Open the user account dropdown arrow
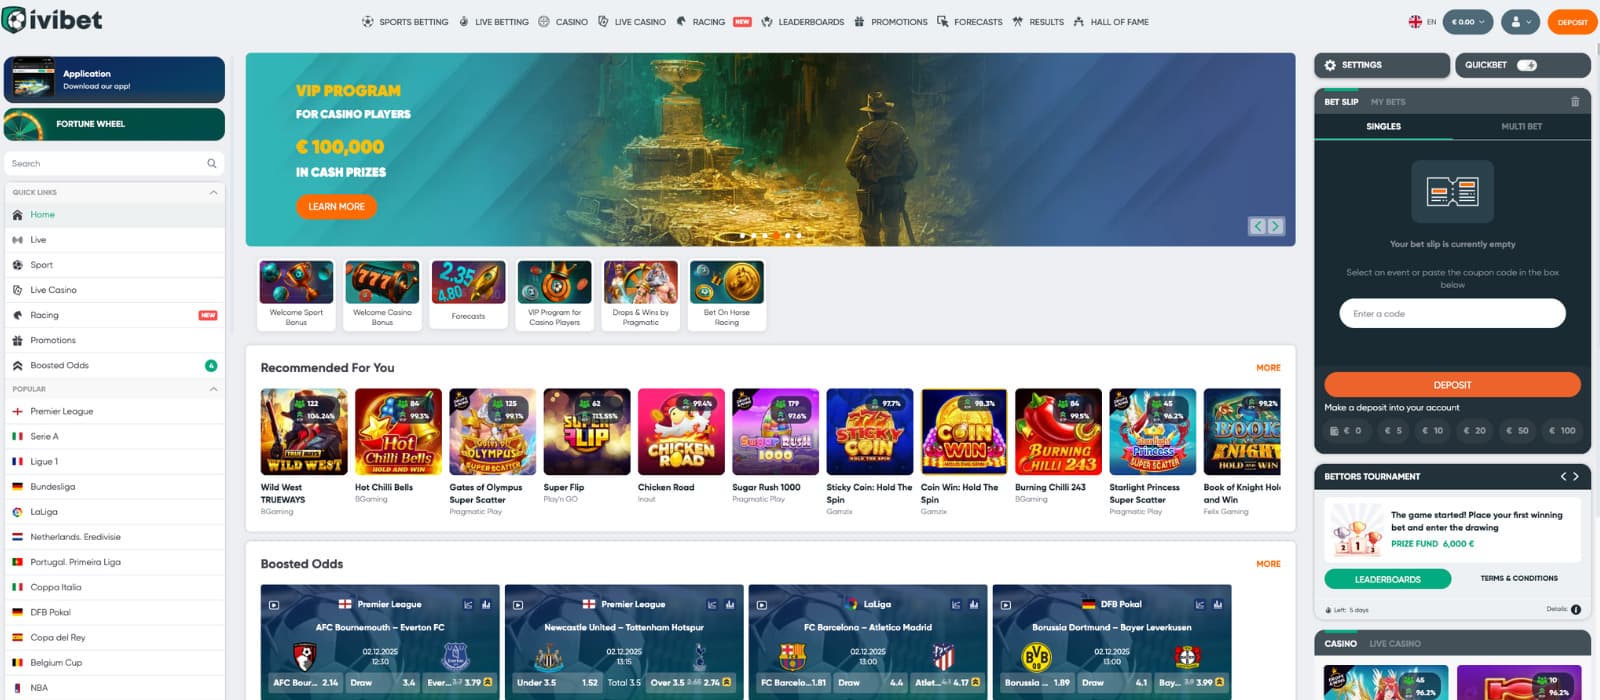 coord(1529,22)
